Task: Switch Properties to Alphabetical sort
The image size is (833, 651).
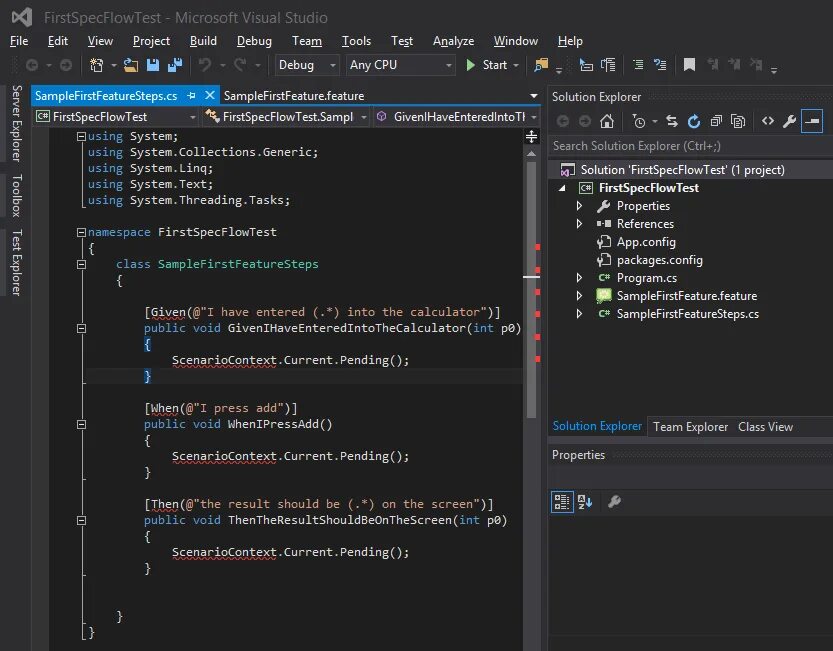Action: (x=585, y=502)
